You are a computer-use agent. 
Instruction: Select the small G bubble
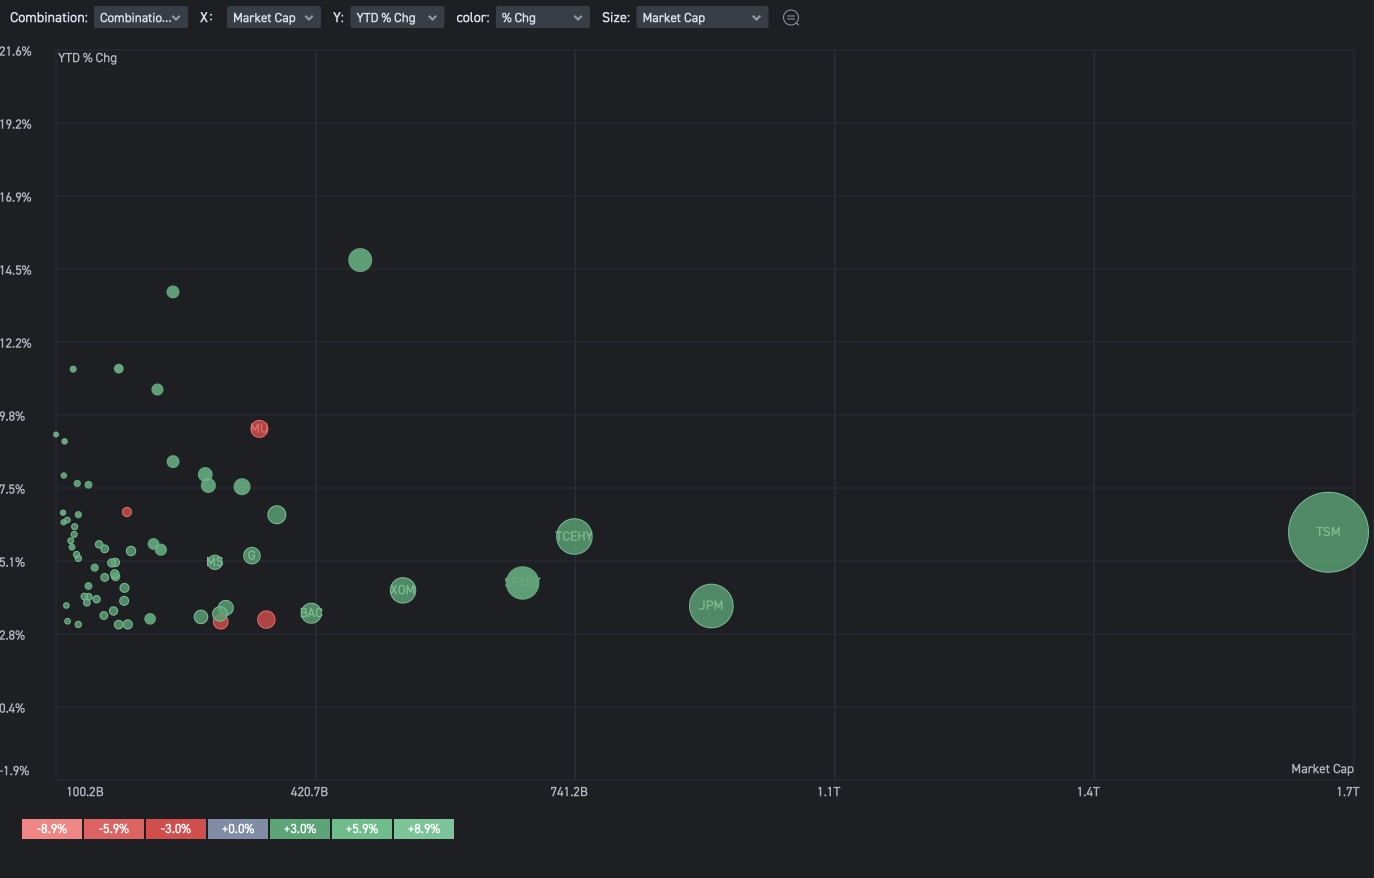click(252, 556)
